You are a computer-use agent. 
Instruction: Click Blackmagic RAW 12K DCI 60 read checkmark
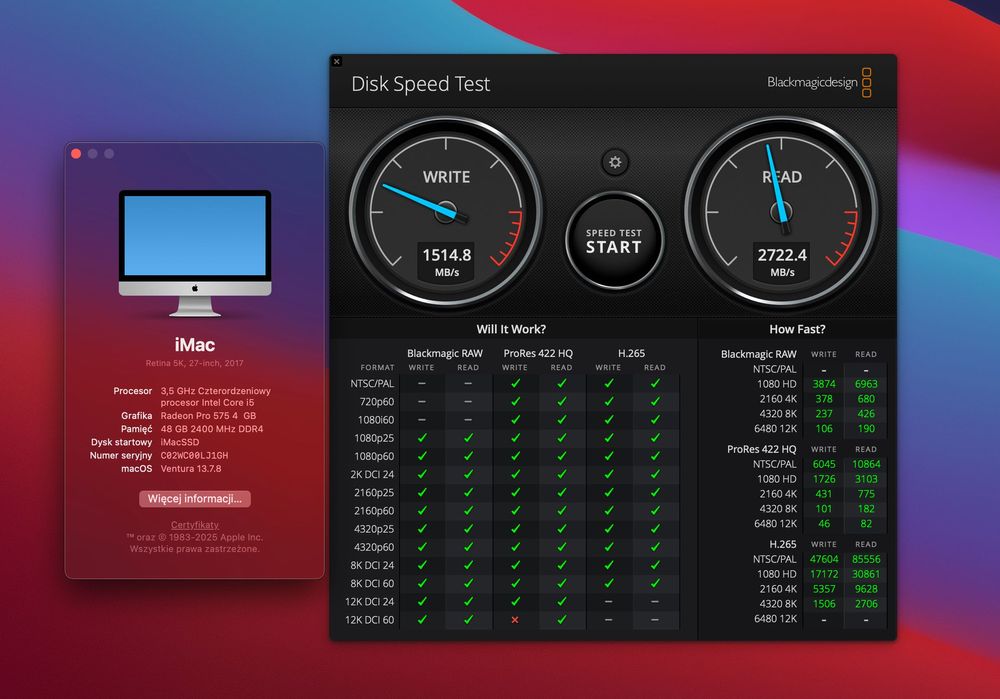pyautogui.click(x=468, y=620)
